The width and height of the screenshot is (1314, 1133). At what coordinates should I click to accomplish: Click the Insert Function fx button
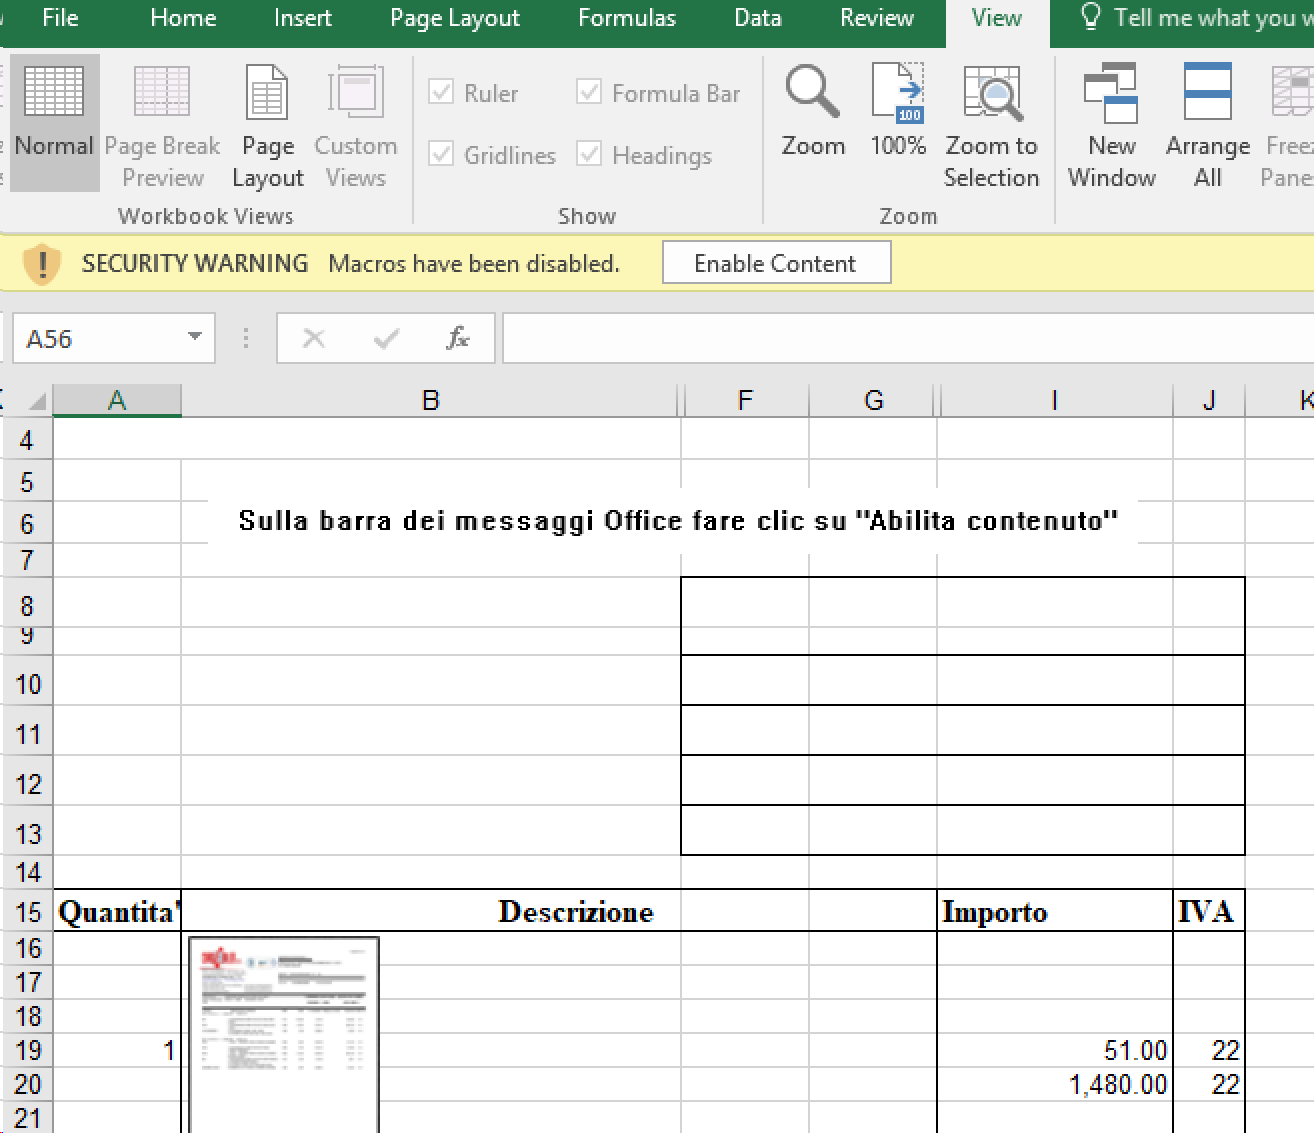click(x=457, y=338)
